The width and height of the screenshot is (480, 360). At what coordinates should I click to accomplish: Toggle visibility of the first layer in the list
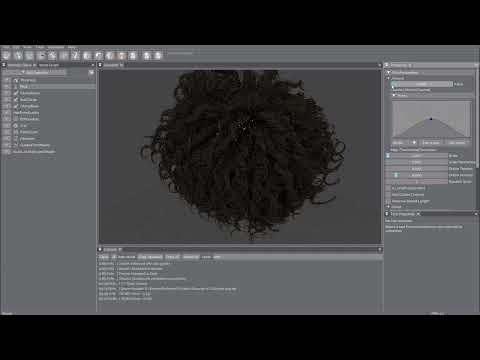click(6, 80)
